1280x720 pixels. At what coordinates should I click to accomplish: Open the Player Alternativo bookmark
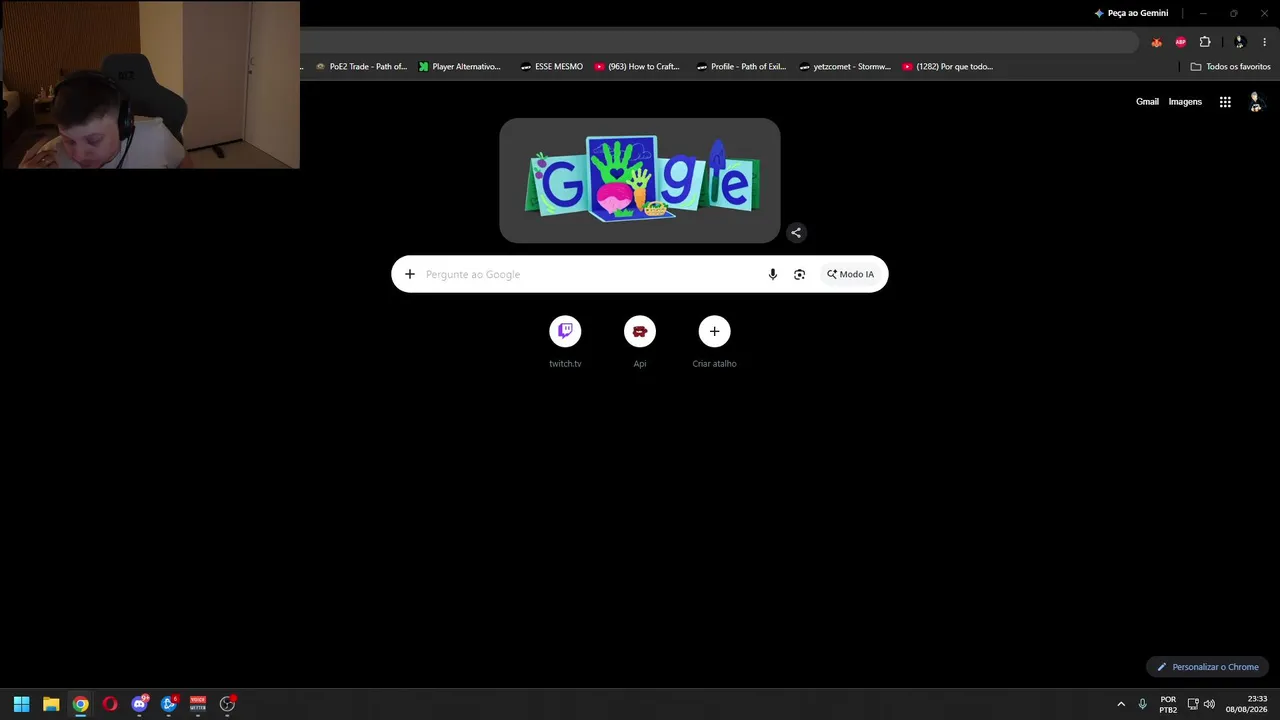[x=460, y=67]
